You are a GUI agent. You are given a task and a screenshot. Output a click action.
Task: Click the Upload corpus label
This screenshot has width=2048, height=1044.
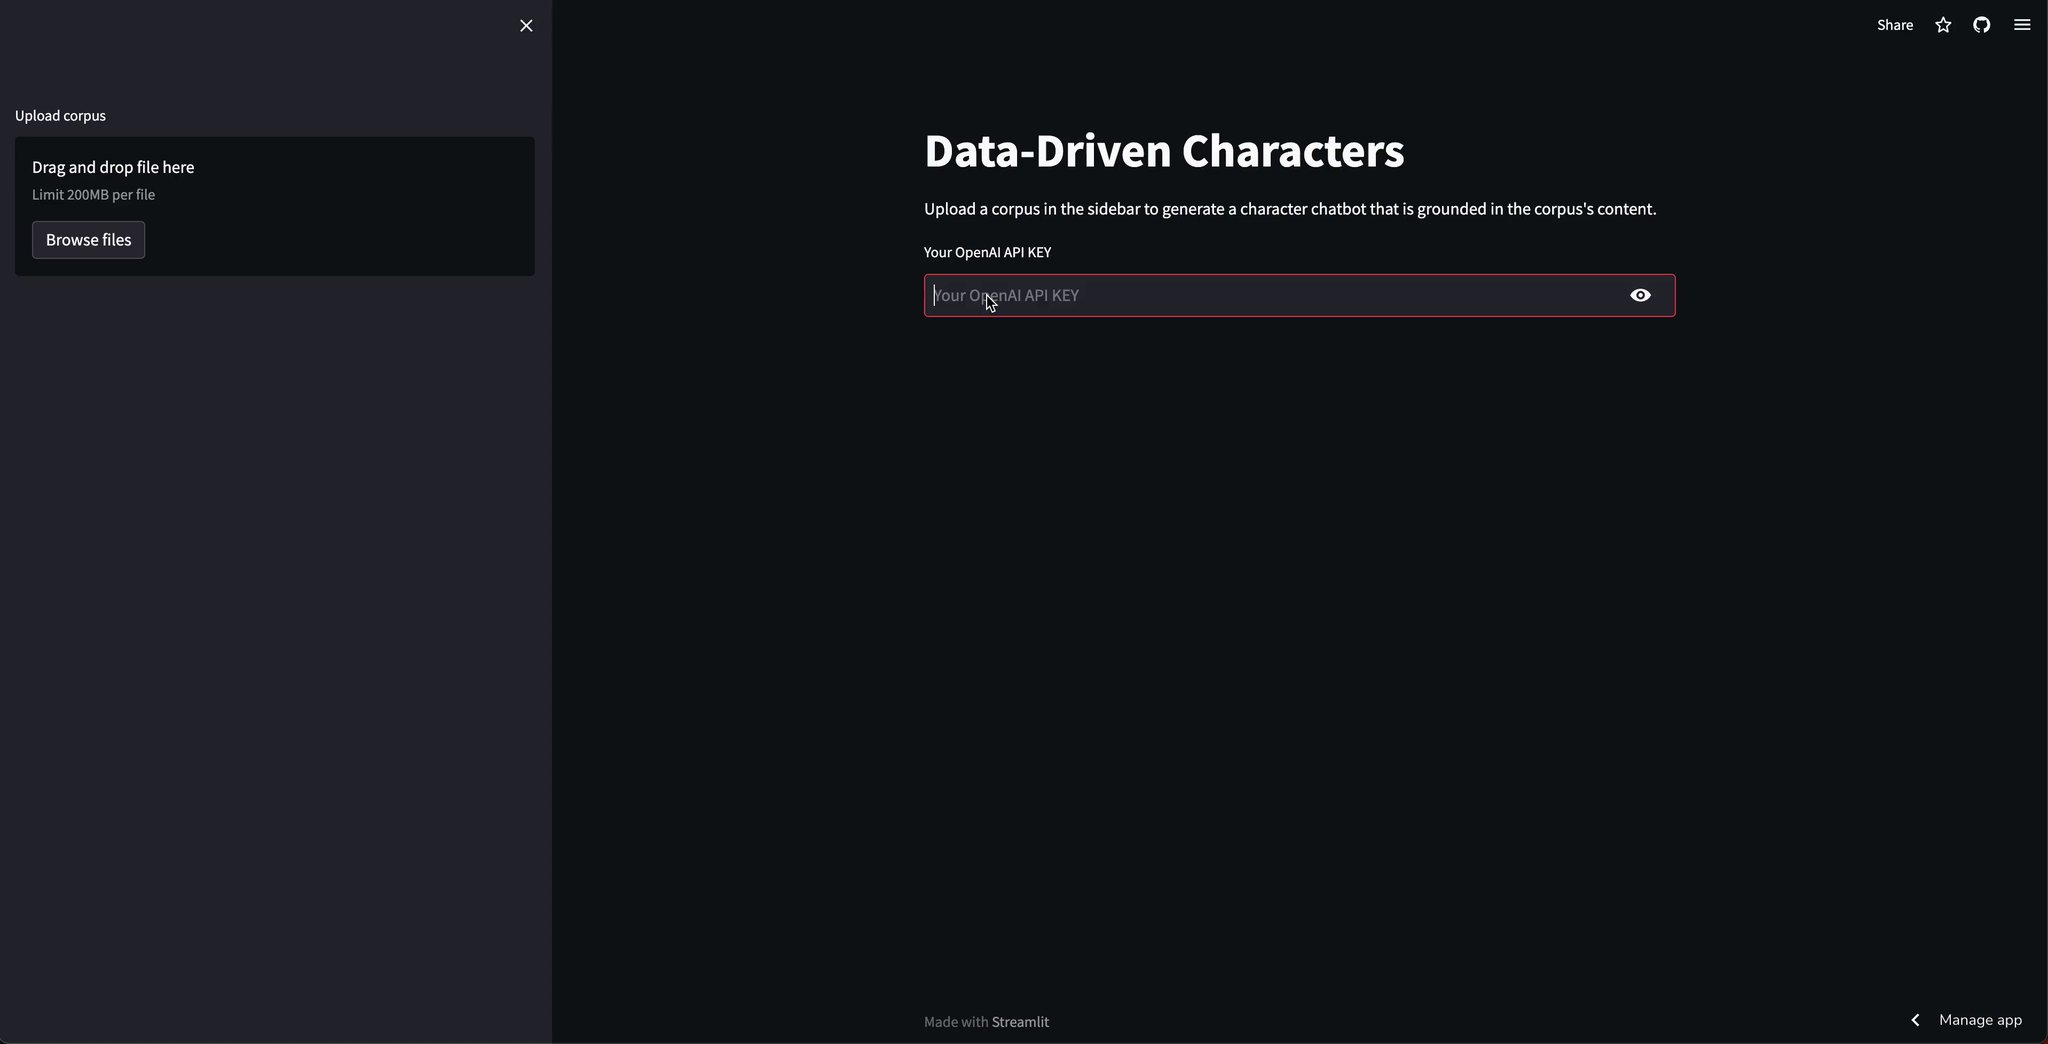coord(60,116)
